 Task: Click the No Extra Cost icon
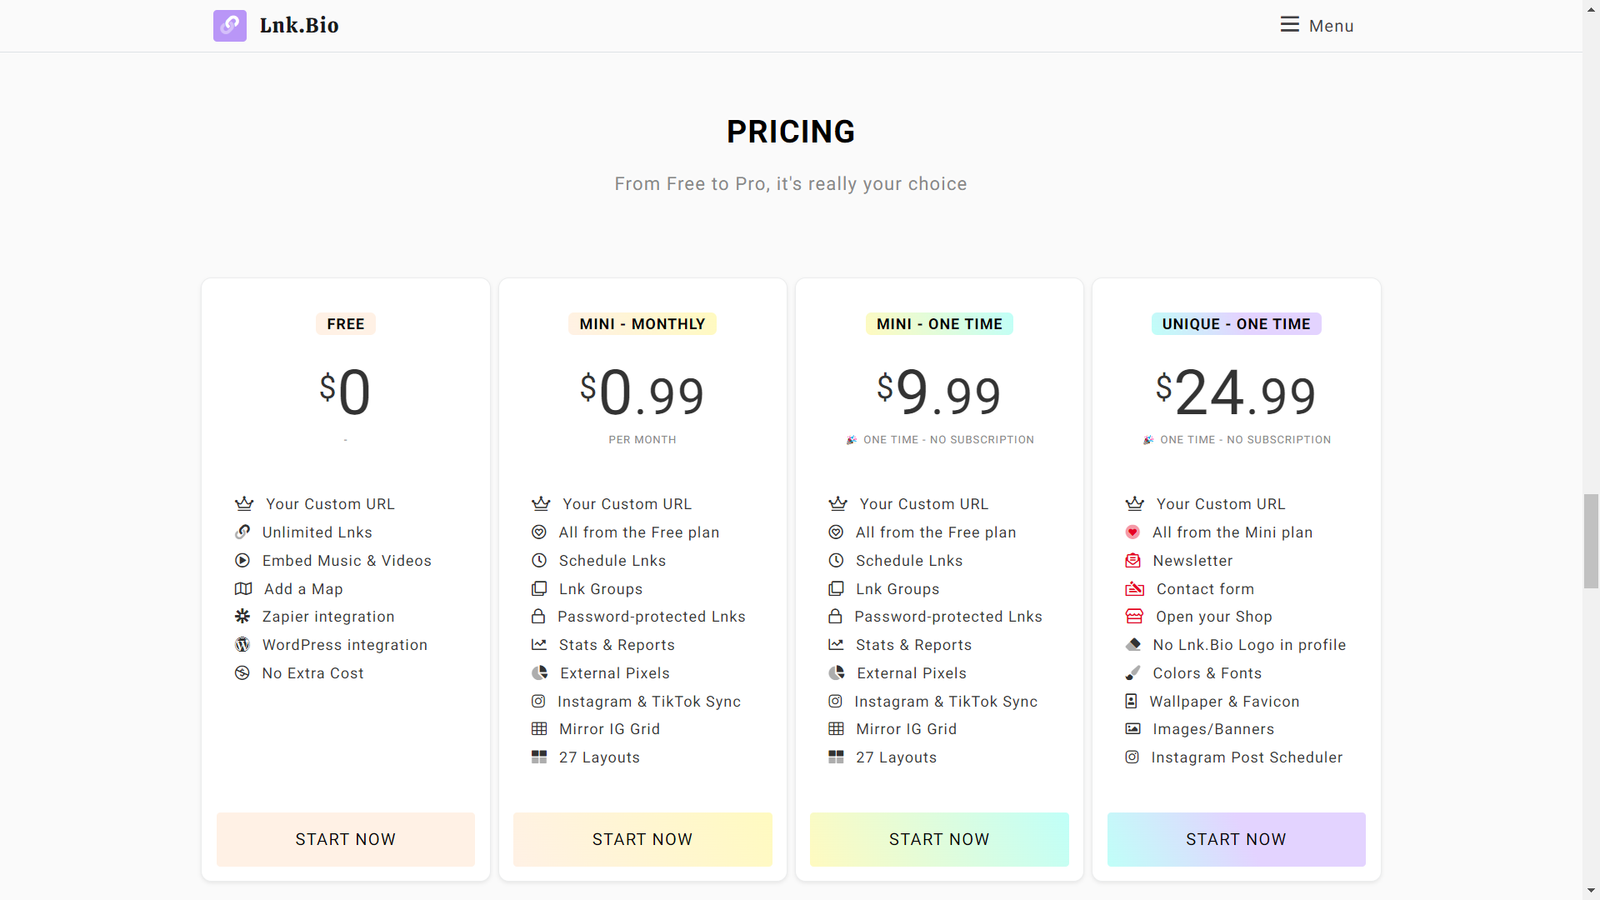click(x=243, y=673)
